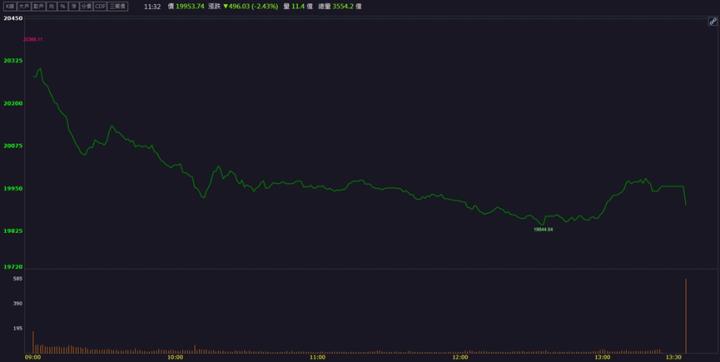Click the fourth small button left of 分價
The height and width of the screenshot is (362, 720).
39,6
